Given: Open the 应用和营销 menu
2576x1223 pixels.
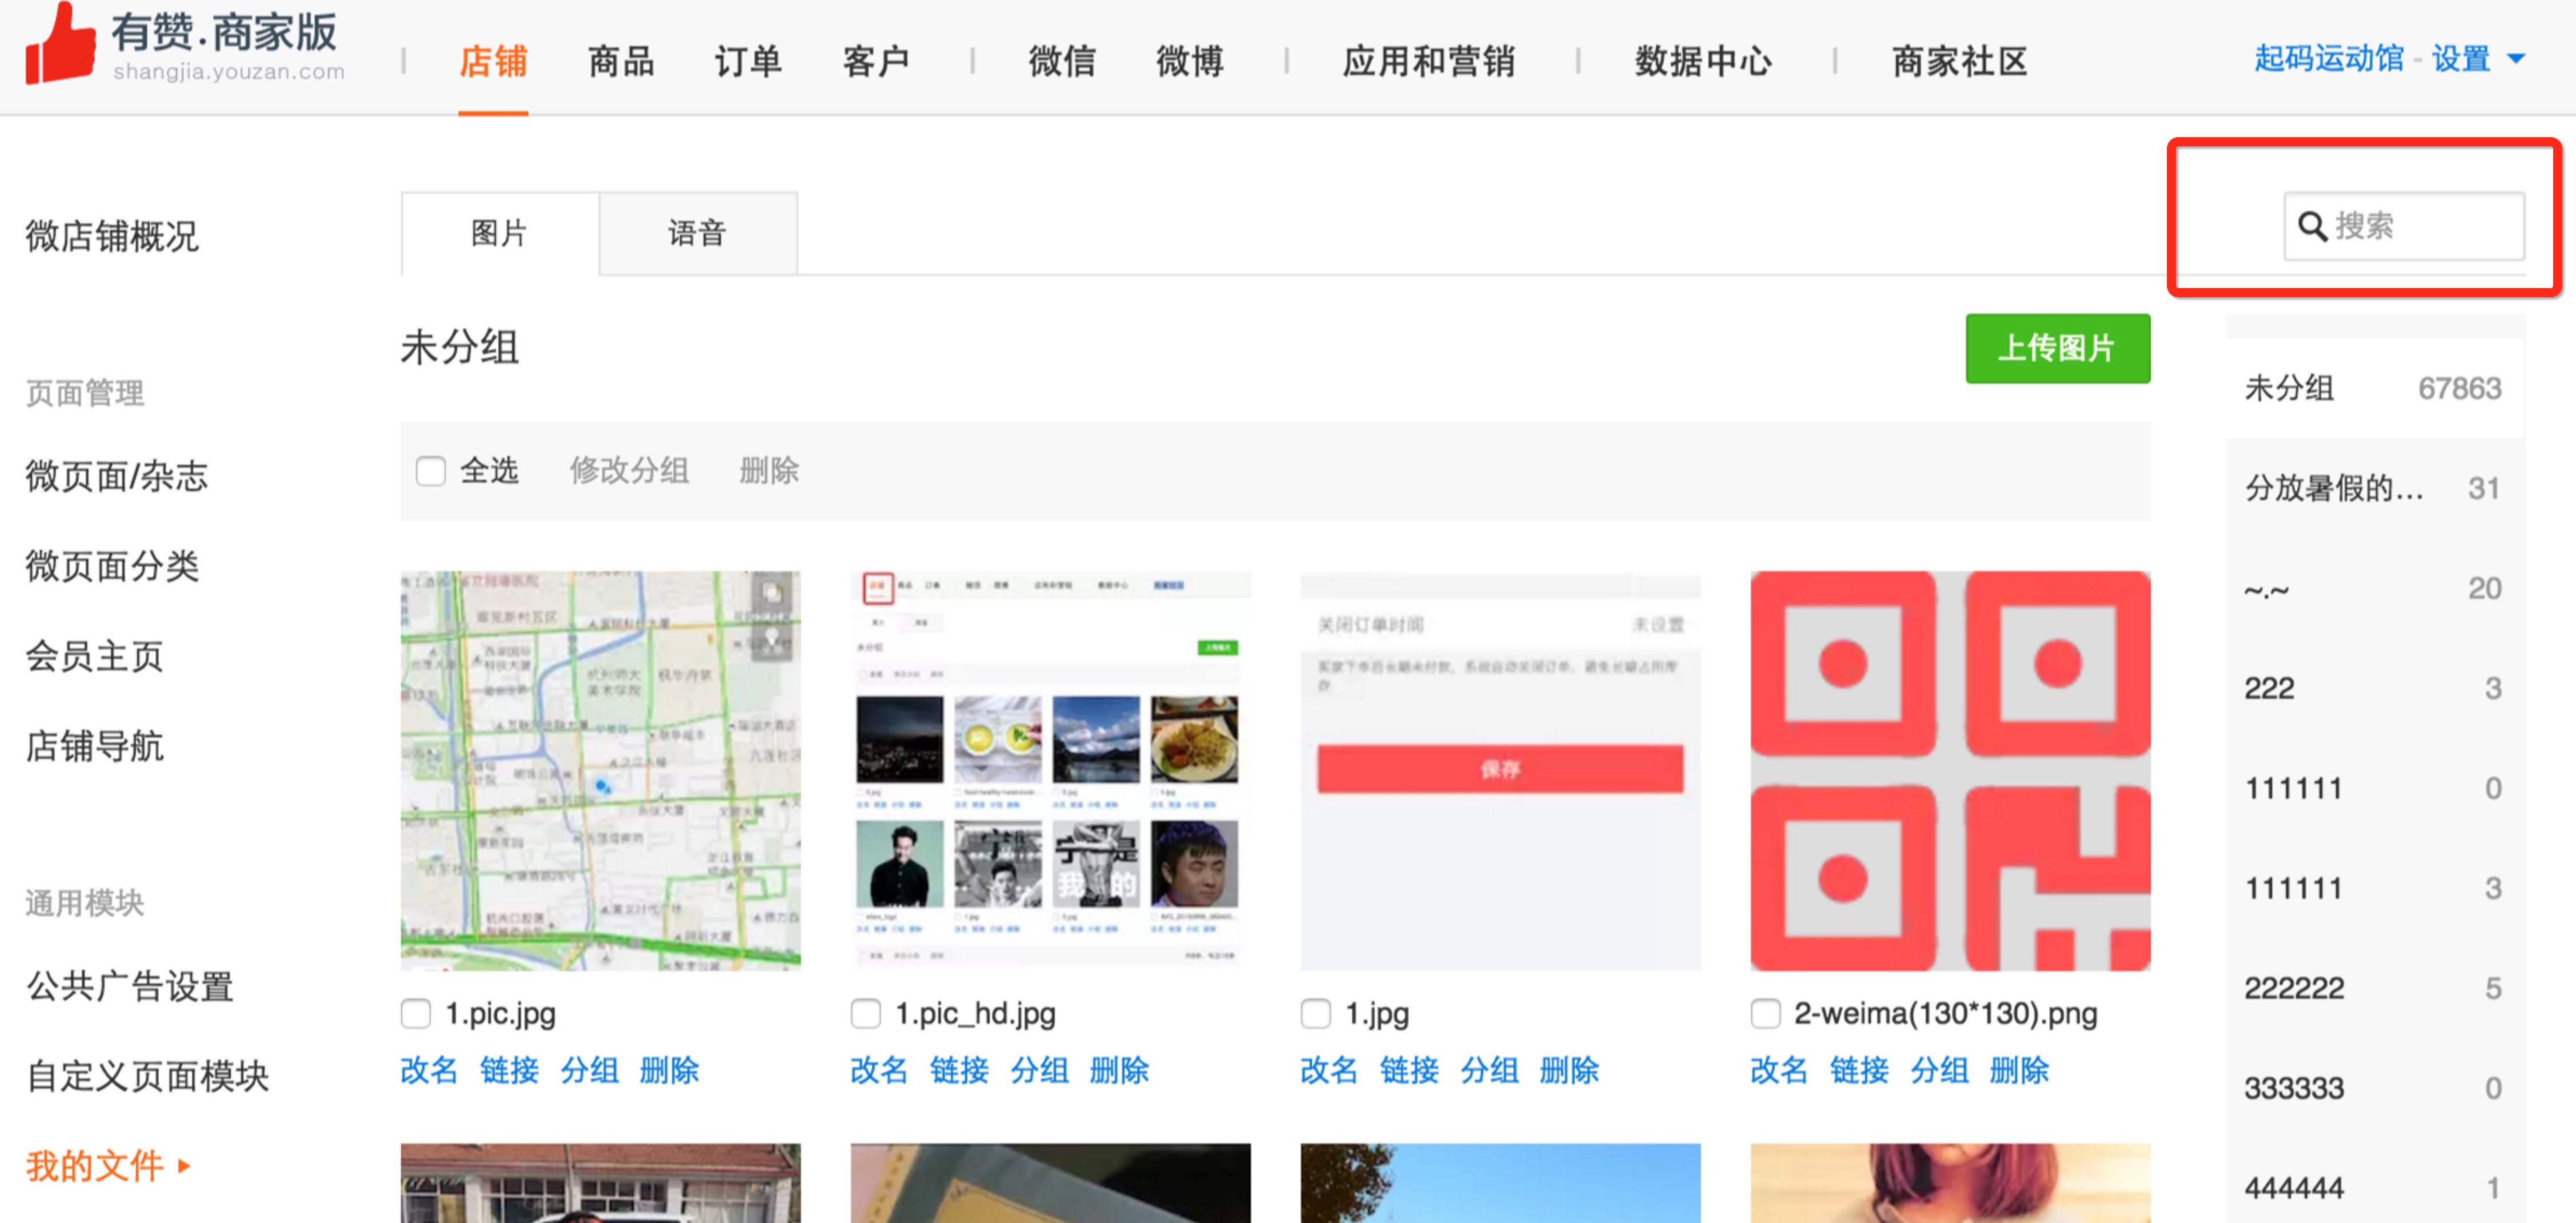Looking at the screenshot, I should point(1429,62).
